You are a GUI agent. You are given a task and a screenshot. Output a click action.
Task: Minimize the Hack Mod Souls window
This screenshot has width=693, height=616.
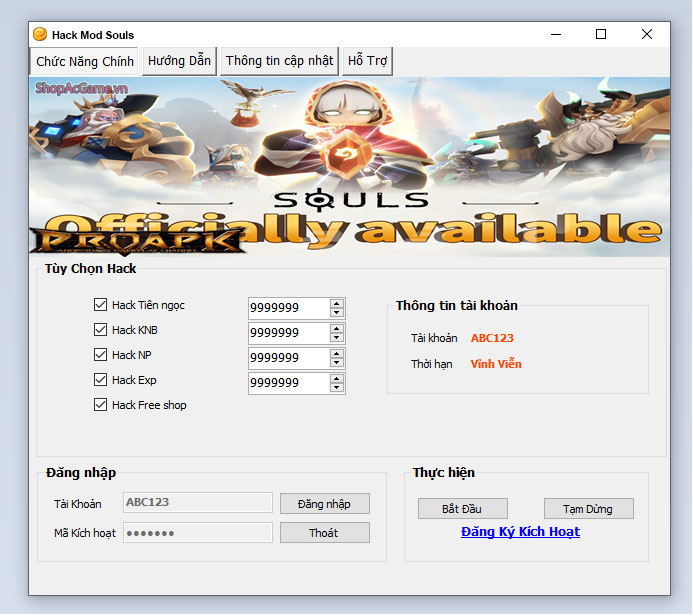tap(556, 34)
